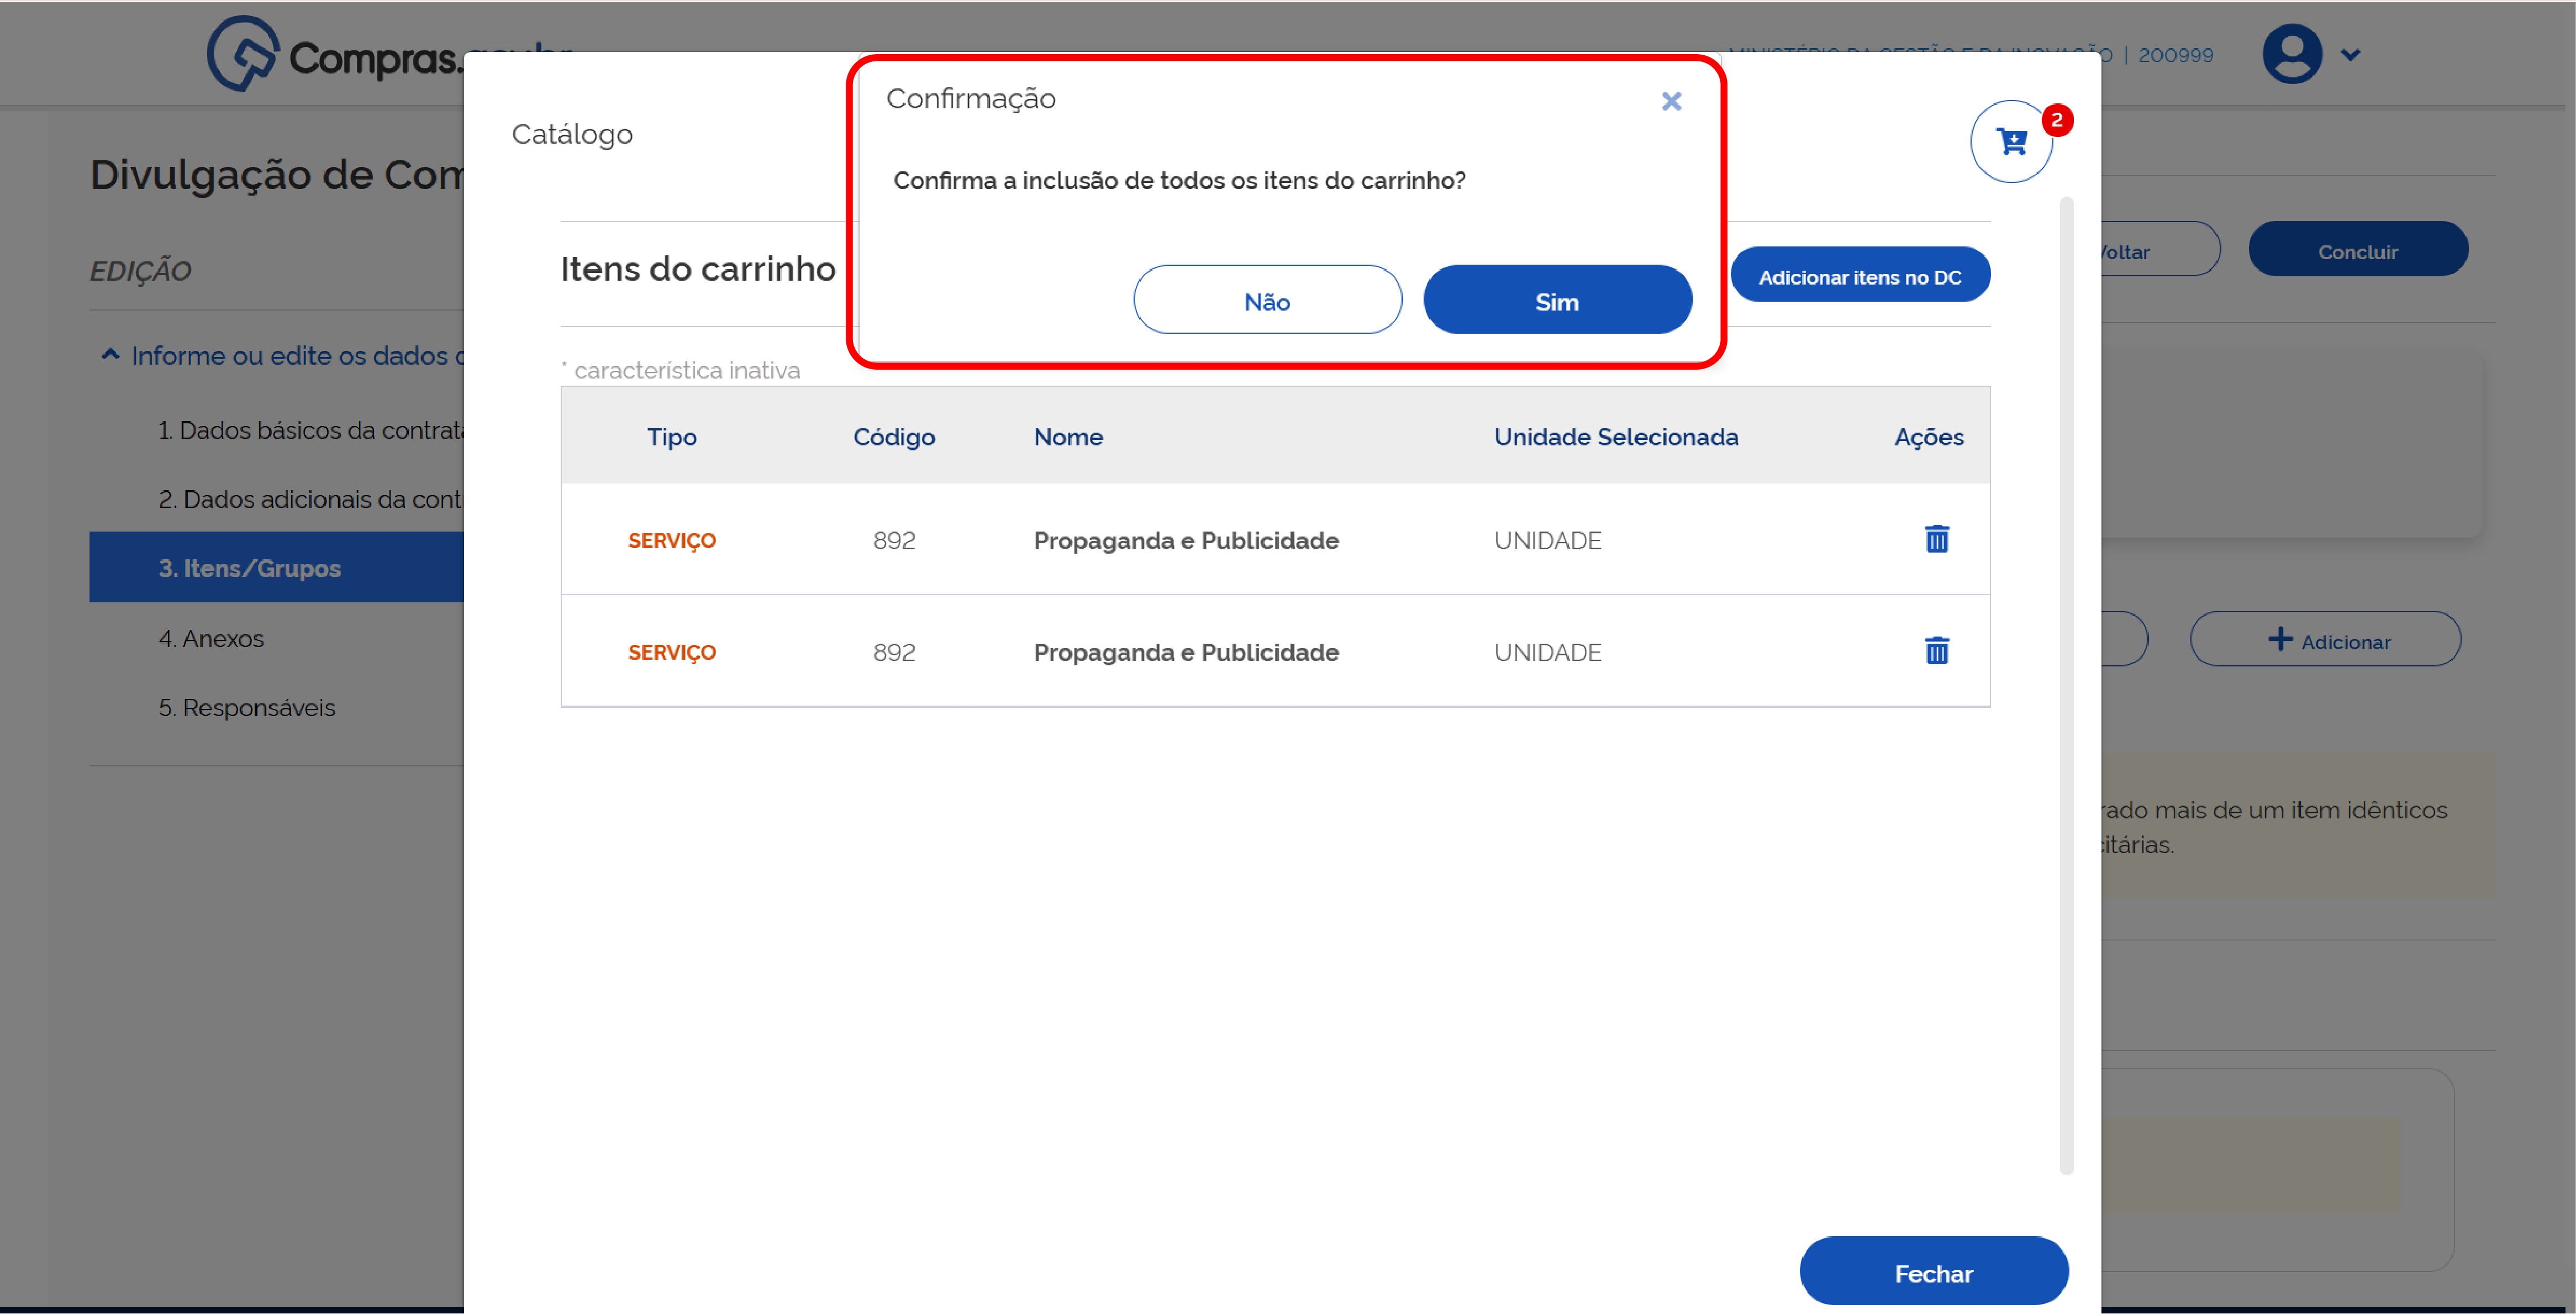Open the shopping cart icon with badge

pyautogui.click(x=2012, y=142)
